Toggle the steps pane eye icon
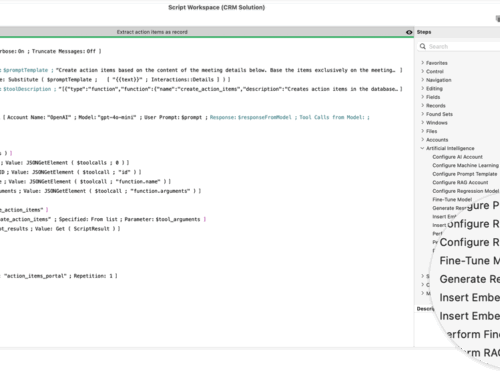The width and height of the screenshot is (500, 383). tap(409, 32)
